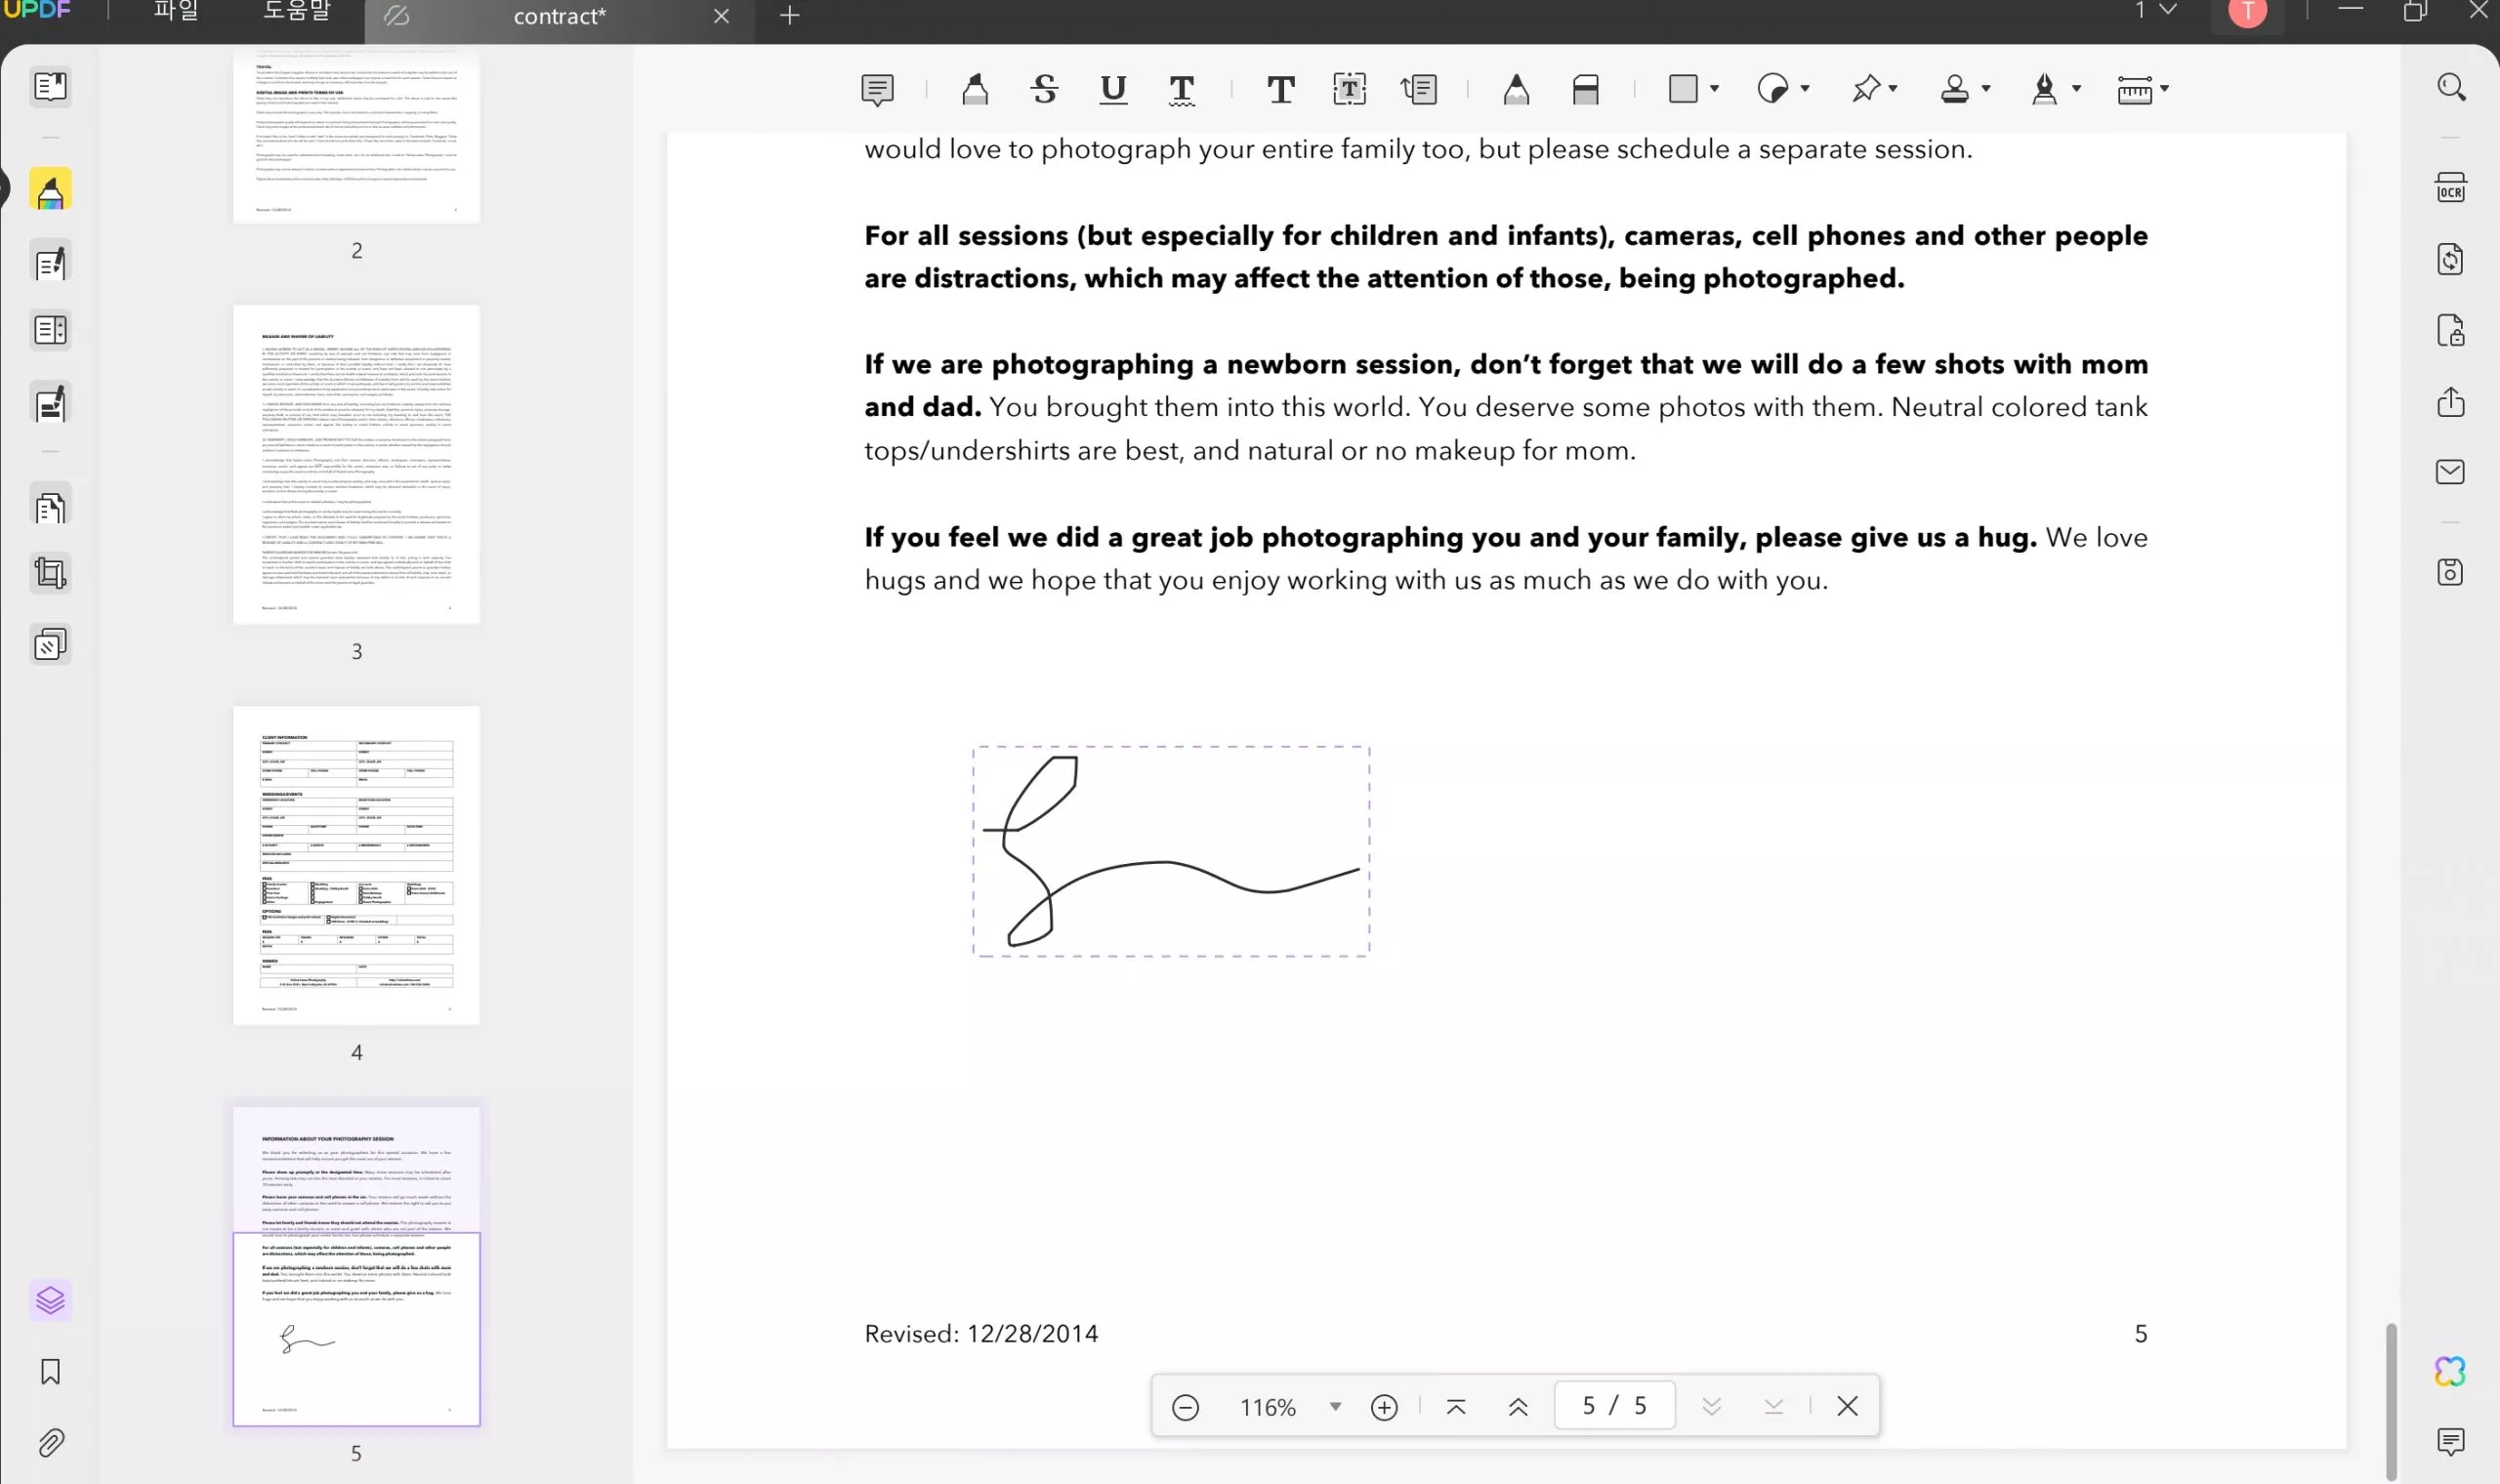Select page 2 thumbnail
This screenshot has width=2500, height=1484.
pyautogui.click(x=356, y=137)
